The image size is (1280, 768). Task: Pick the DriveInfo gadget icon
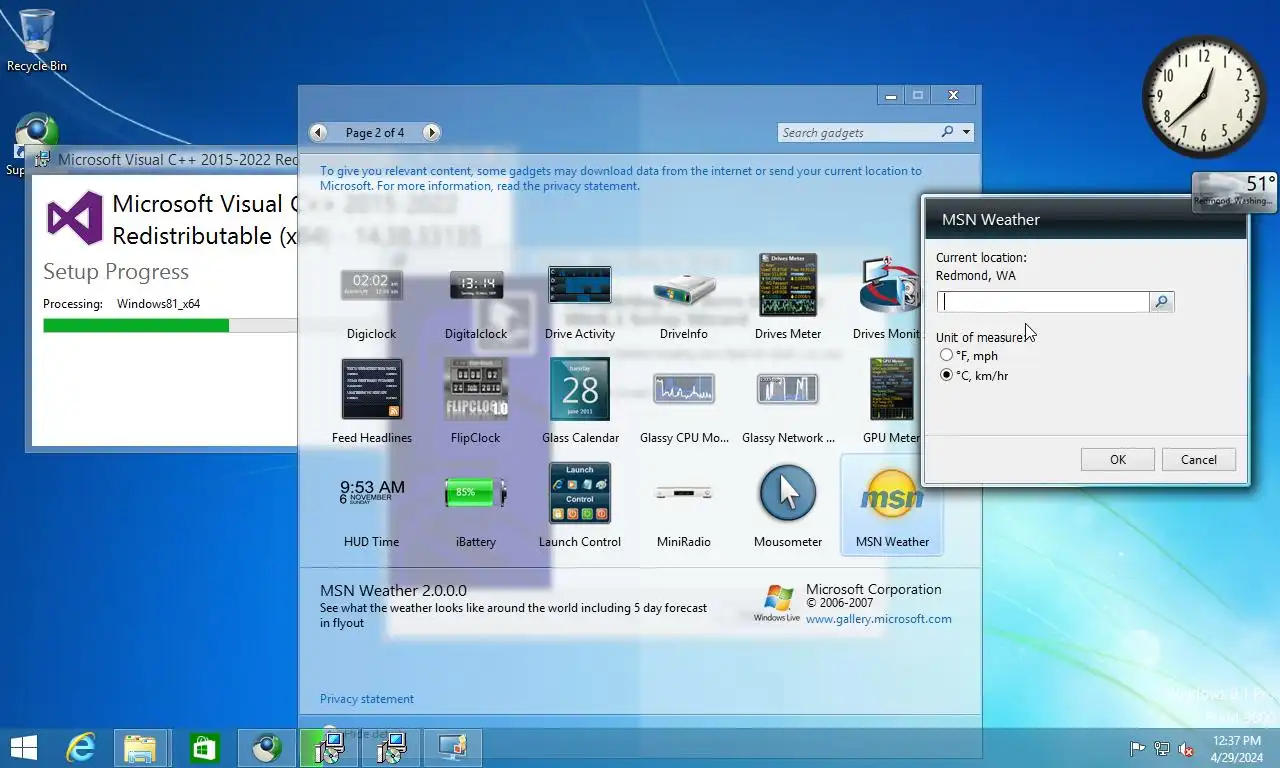tap(684, 289)
